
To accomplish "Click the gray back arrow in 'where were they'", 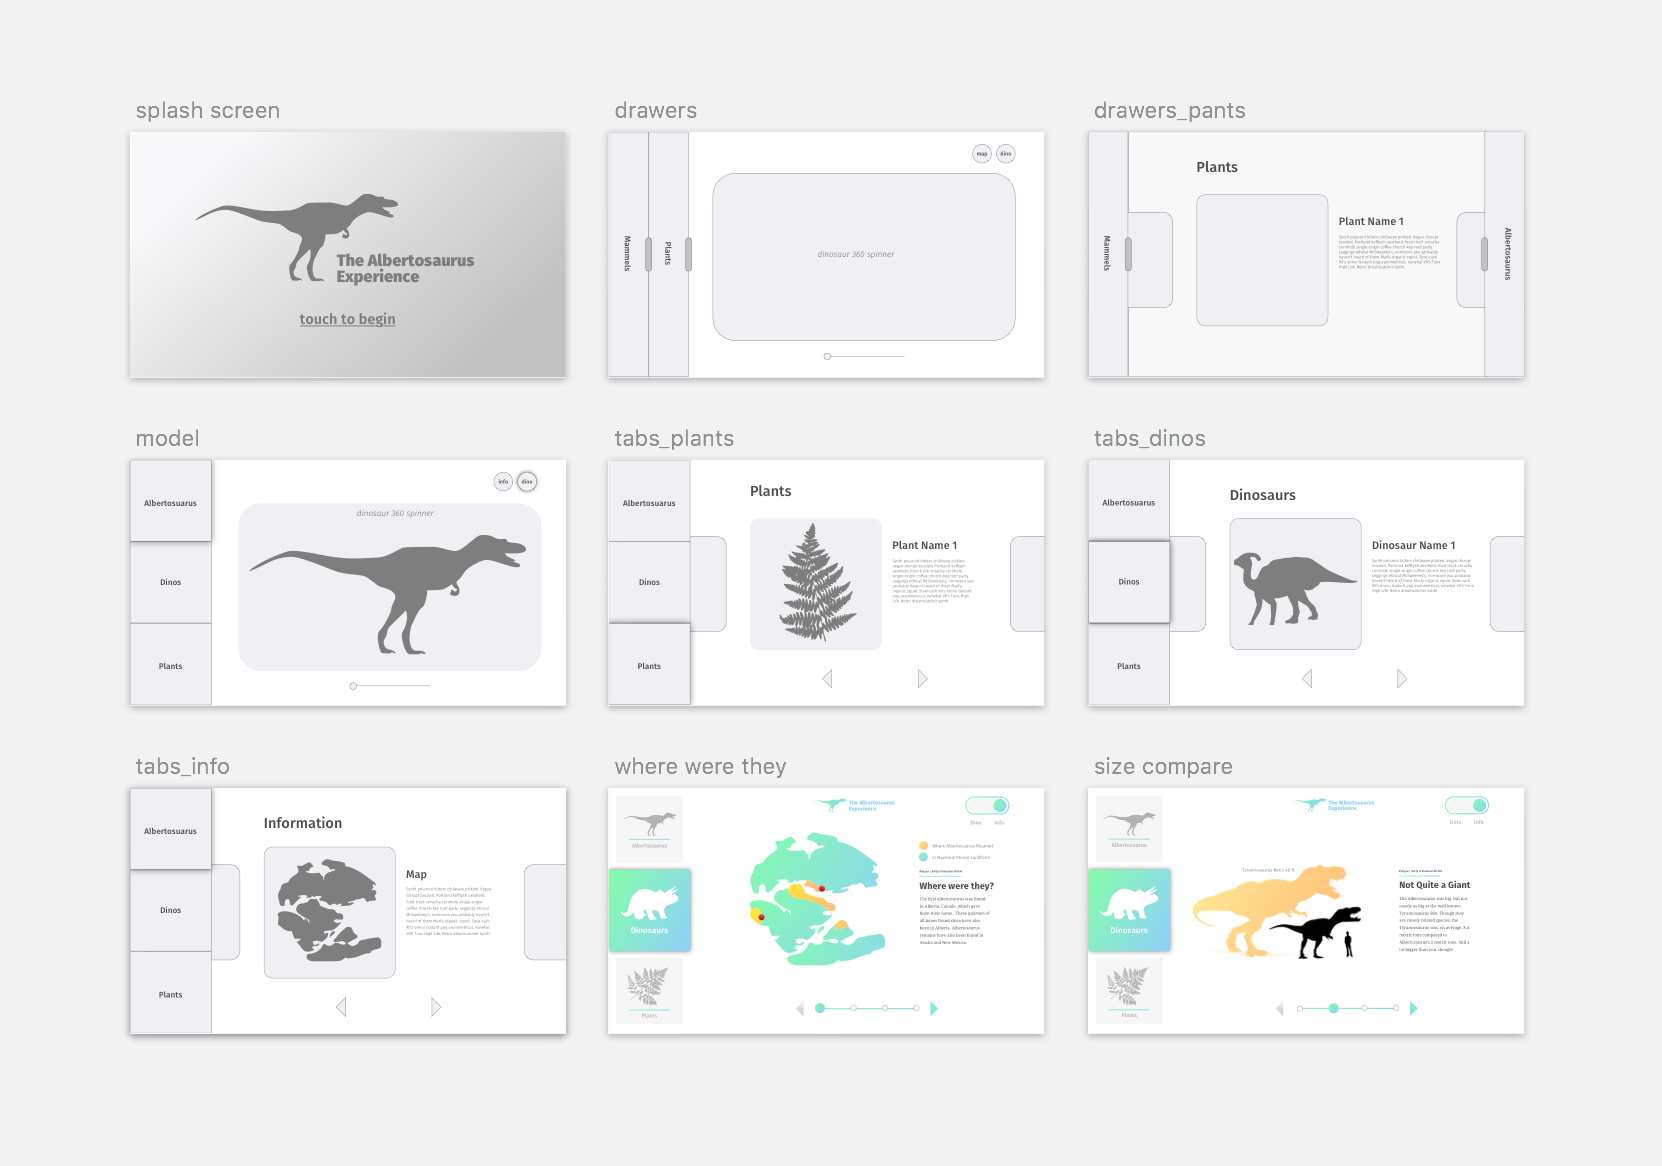I will [800, 1009].
